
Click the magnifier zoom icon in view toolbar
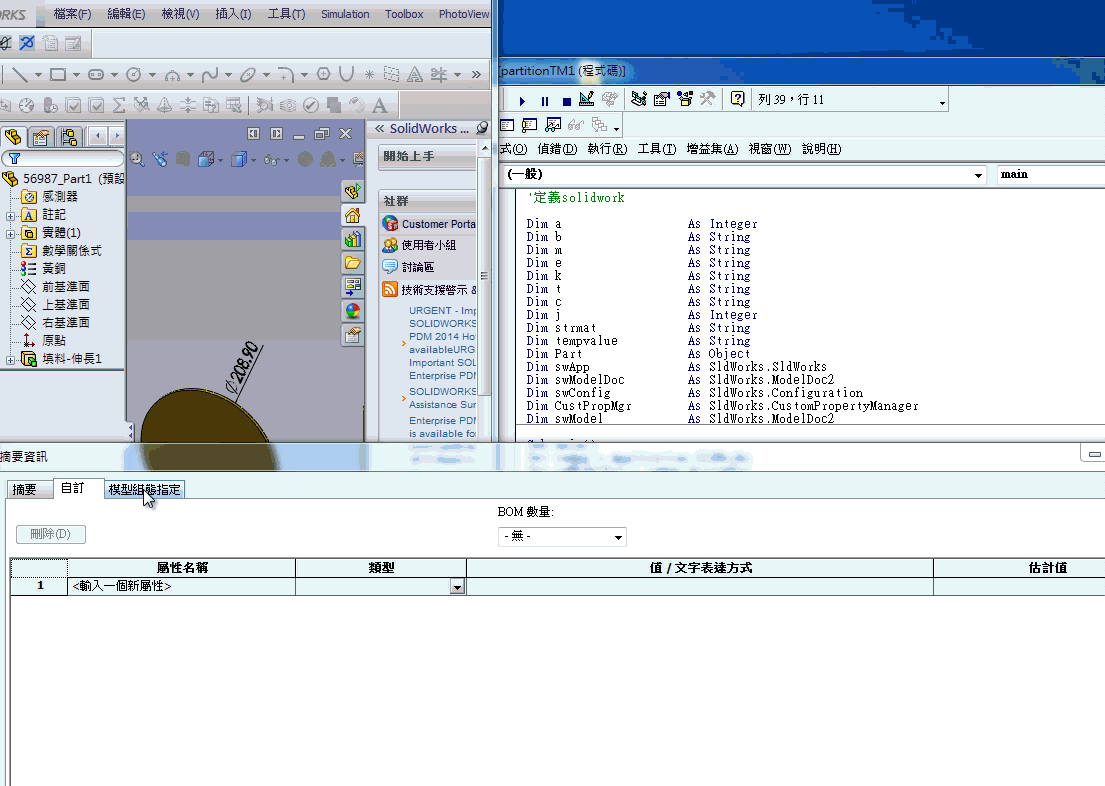(137, 158)
